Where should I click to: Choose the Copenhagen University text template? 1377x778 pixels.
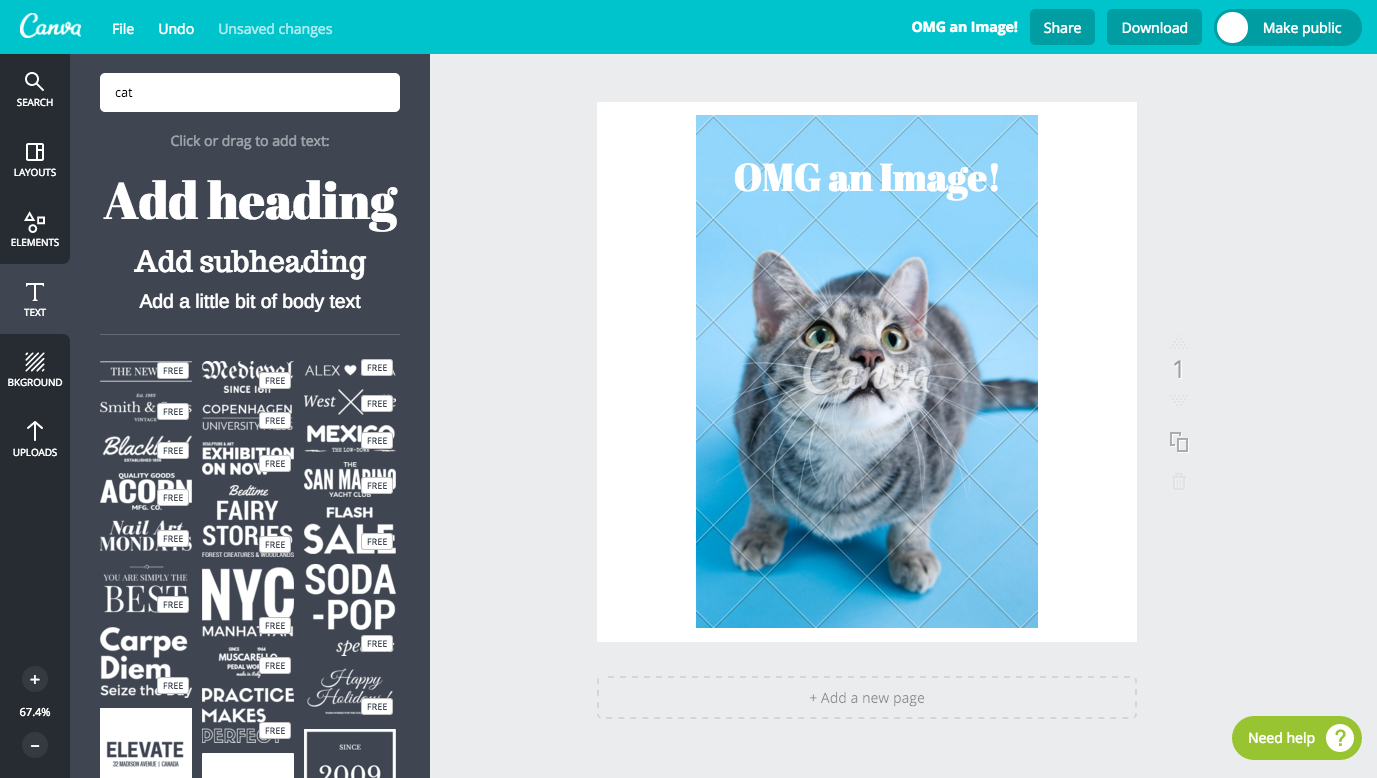click(x=247, y=417)
